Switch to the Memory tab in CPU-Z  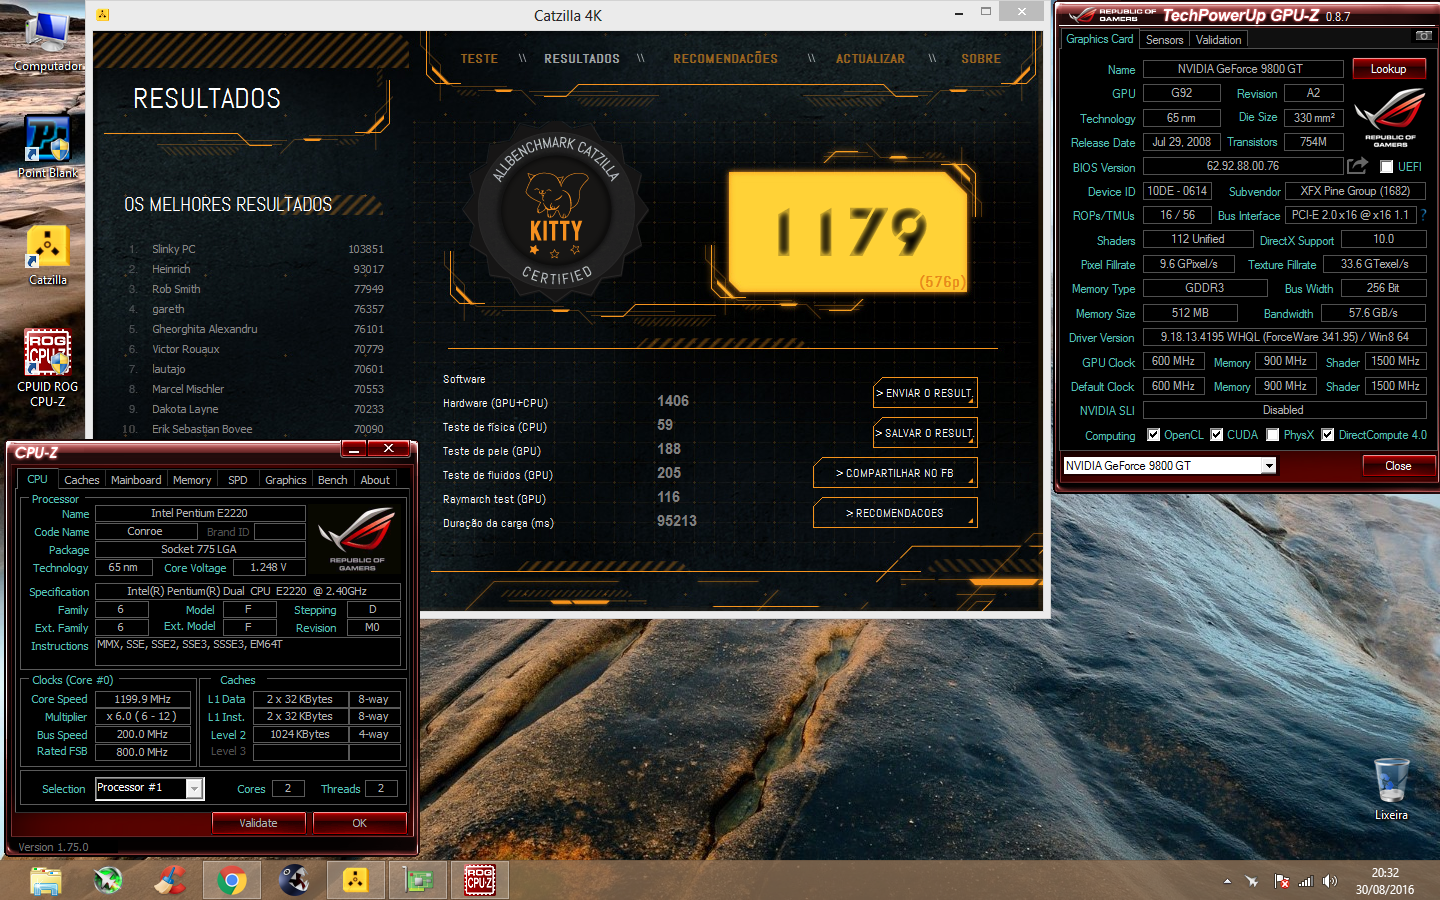(x=192, y=480)
